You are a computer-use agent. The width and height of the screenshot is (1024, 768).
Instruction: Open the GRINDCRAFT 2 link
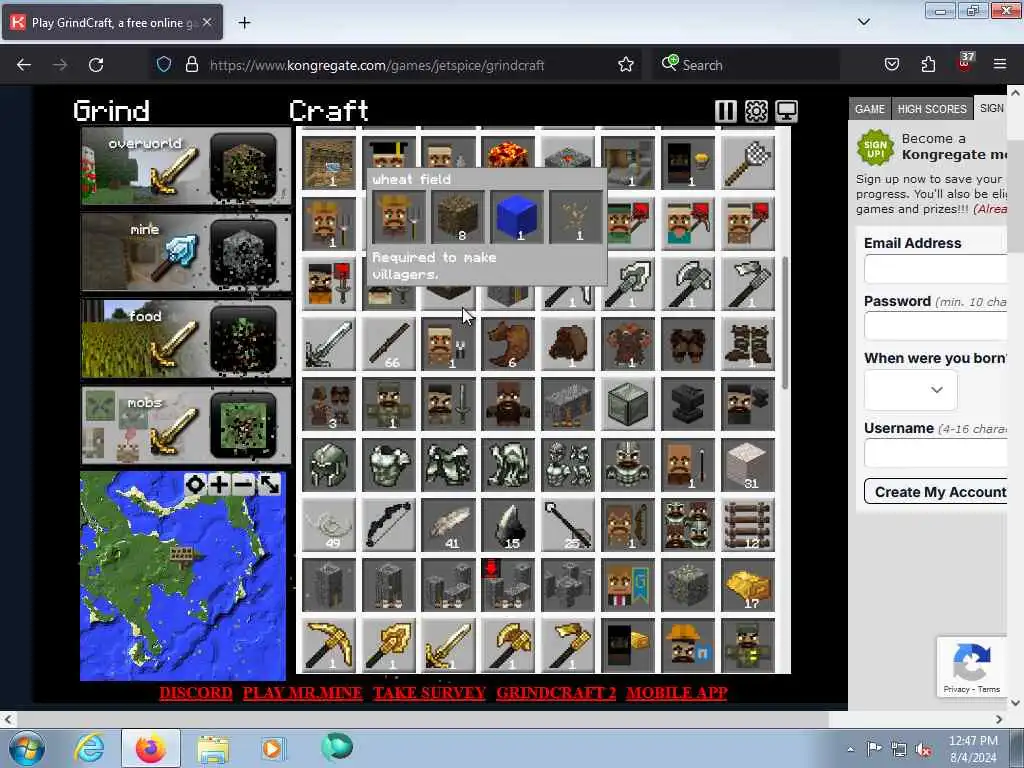tap(556, 693)
